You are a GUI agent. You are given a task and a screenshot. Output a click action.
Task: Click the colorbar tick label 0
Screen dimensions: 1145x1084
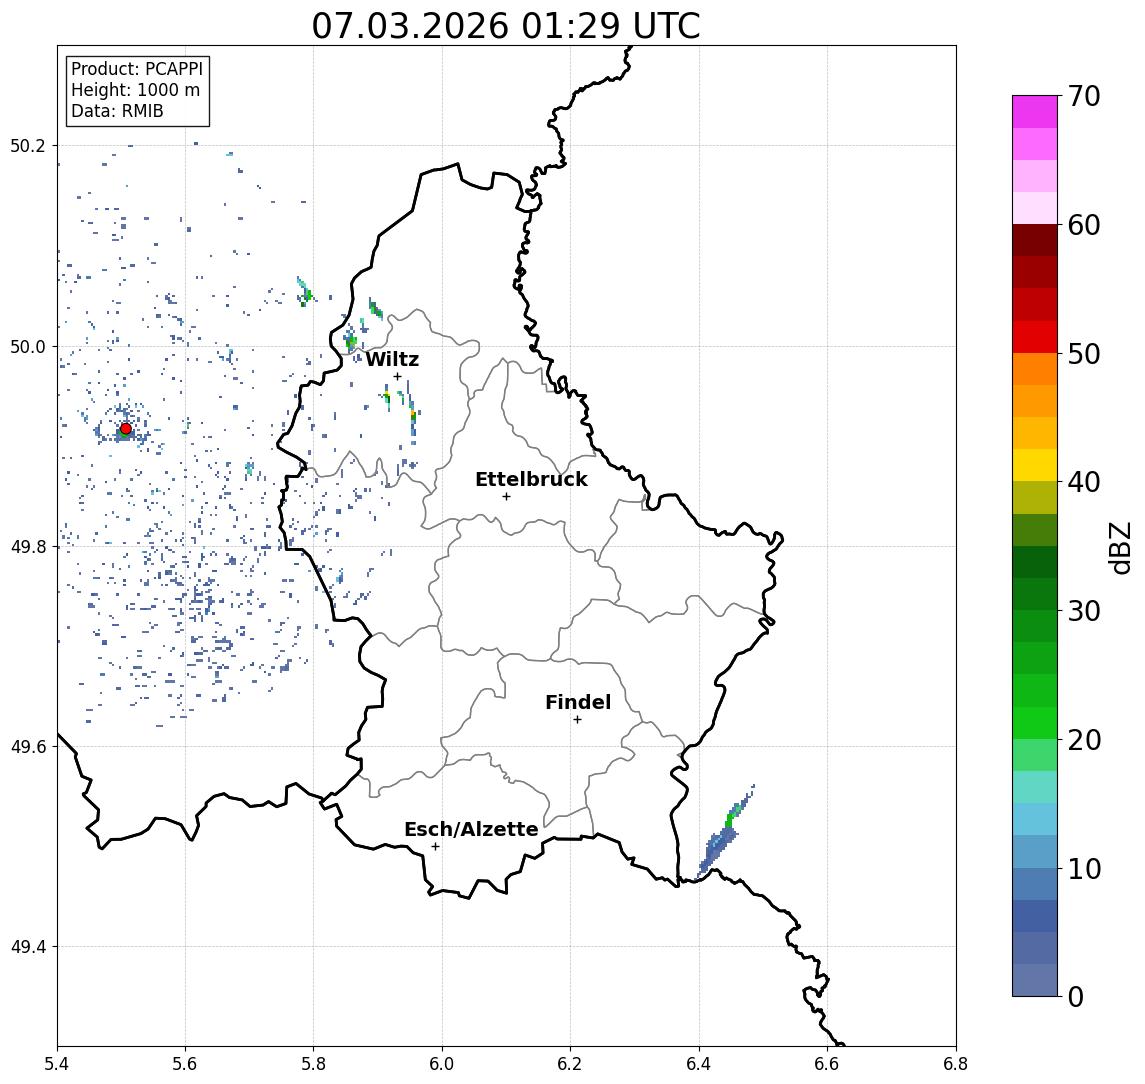point(1076,996)
